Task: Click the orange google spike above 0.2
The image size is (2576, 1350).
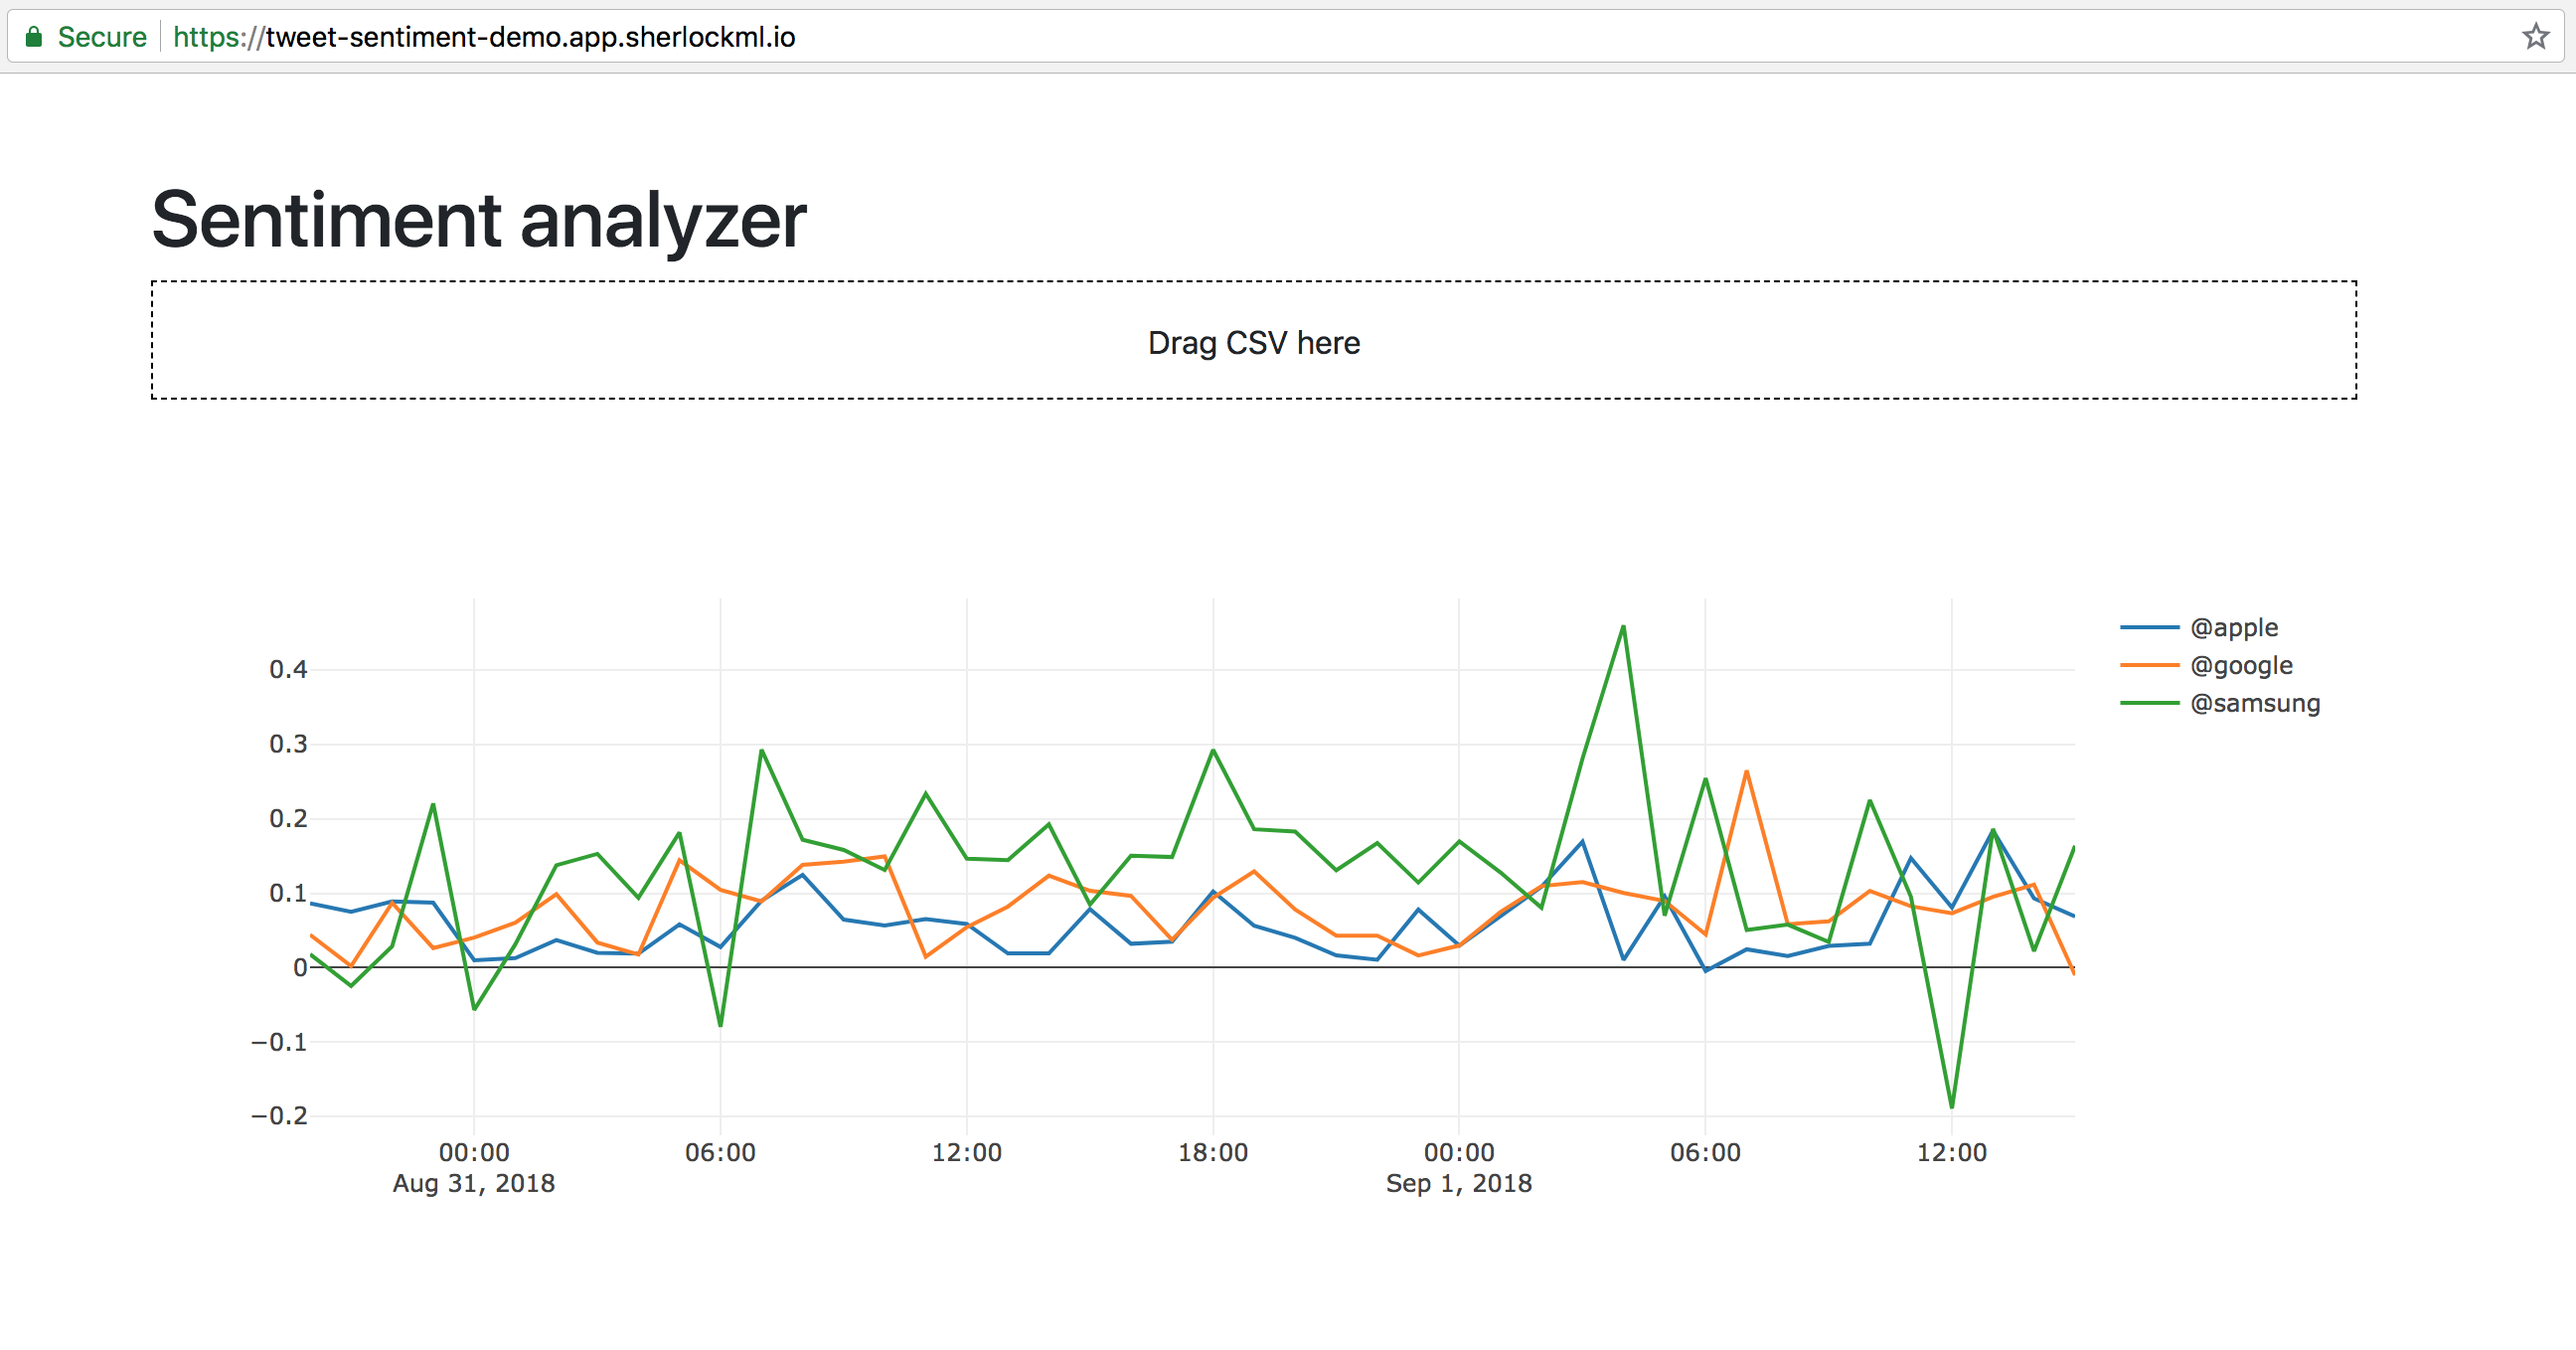Action: [x=1746, y=772]
